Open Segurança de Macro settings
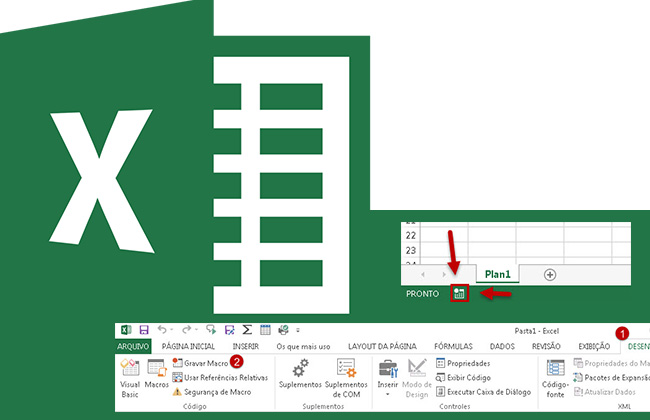 click(212, 392)
